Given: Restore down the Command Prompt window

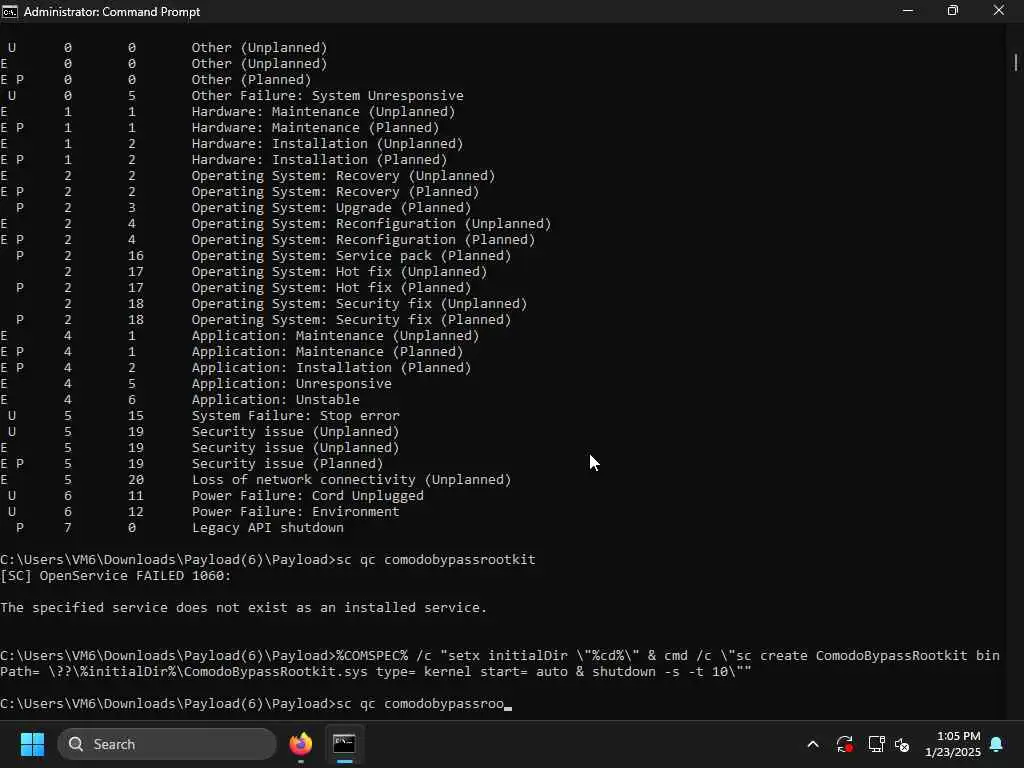Looking at the screenshot, I should click(x=953, y=11).
